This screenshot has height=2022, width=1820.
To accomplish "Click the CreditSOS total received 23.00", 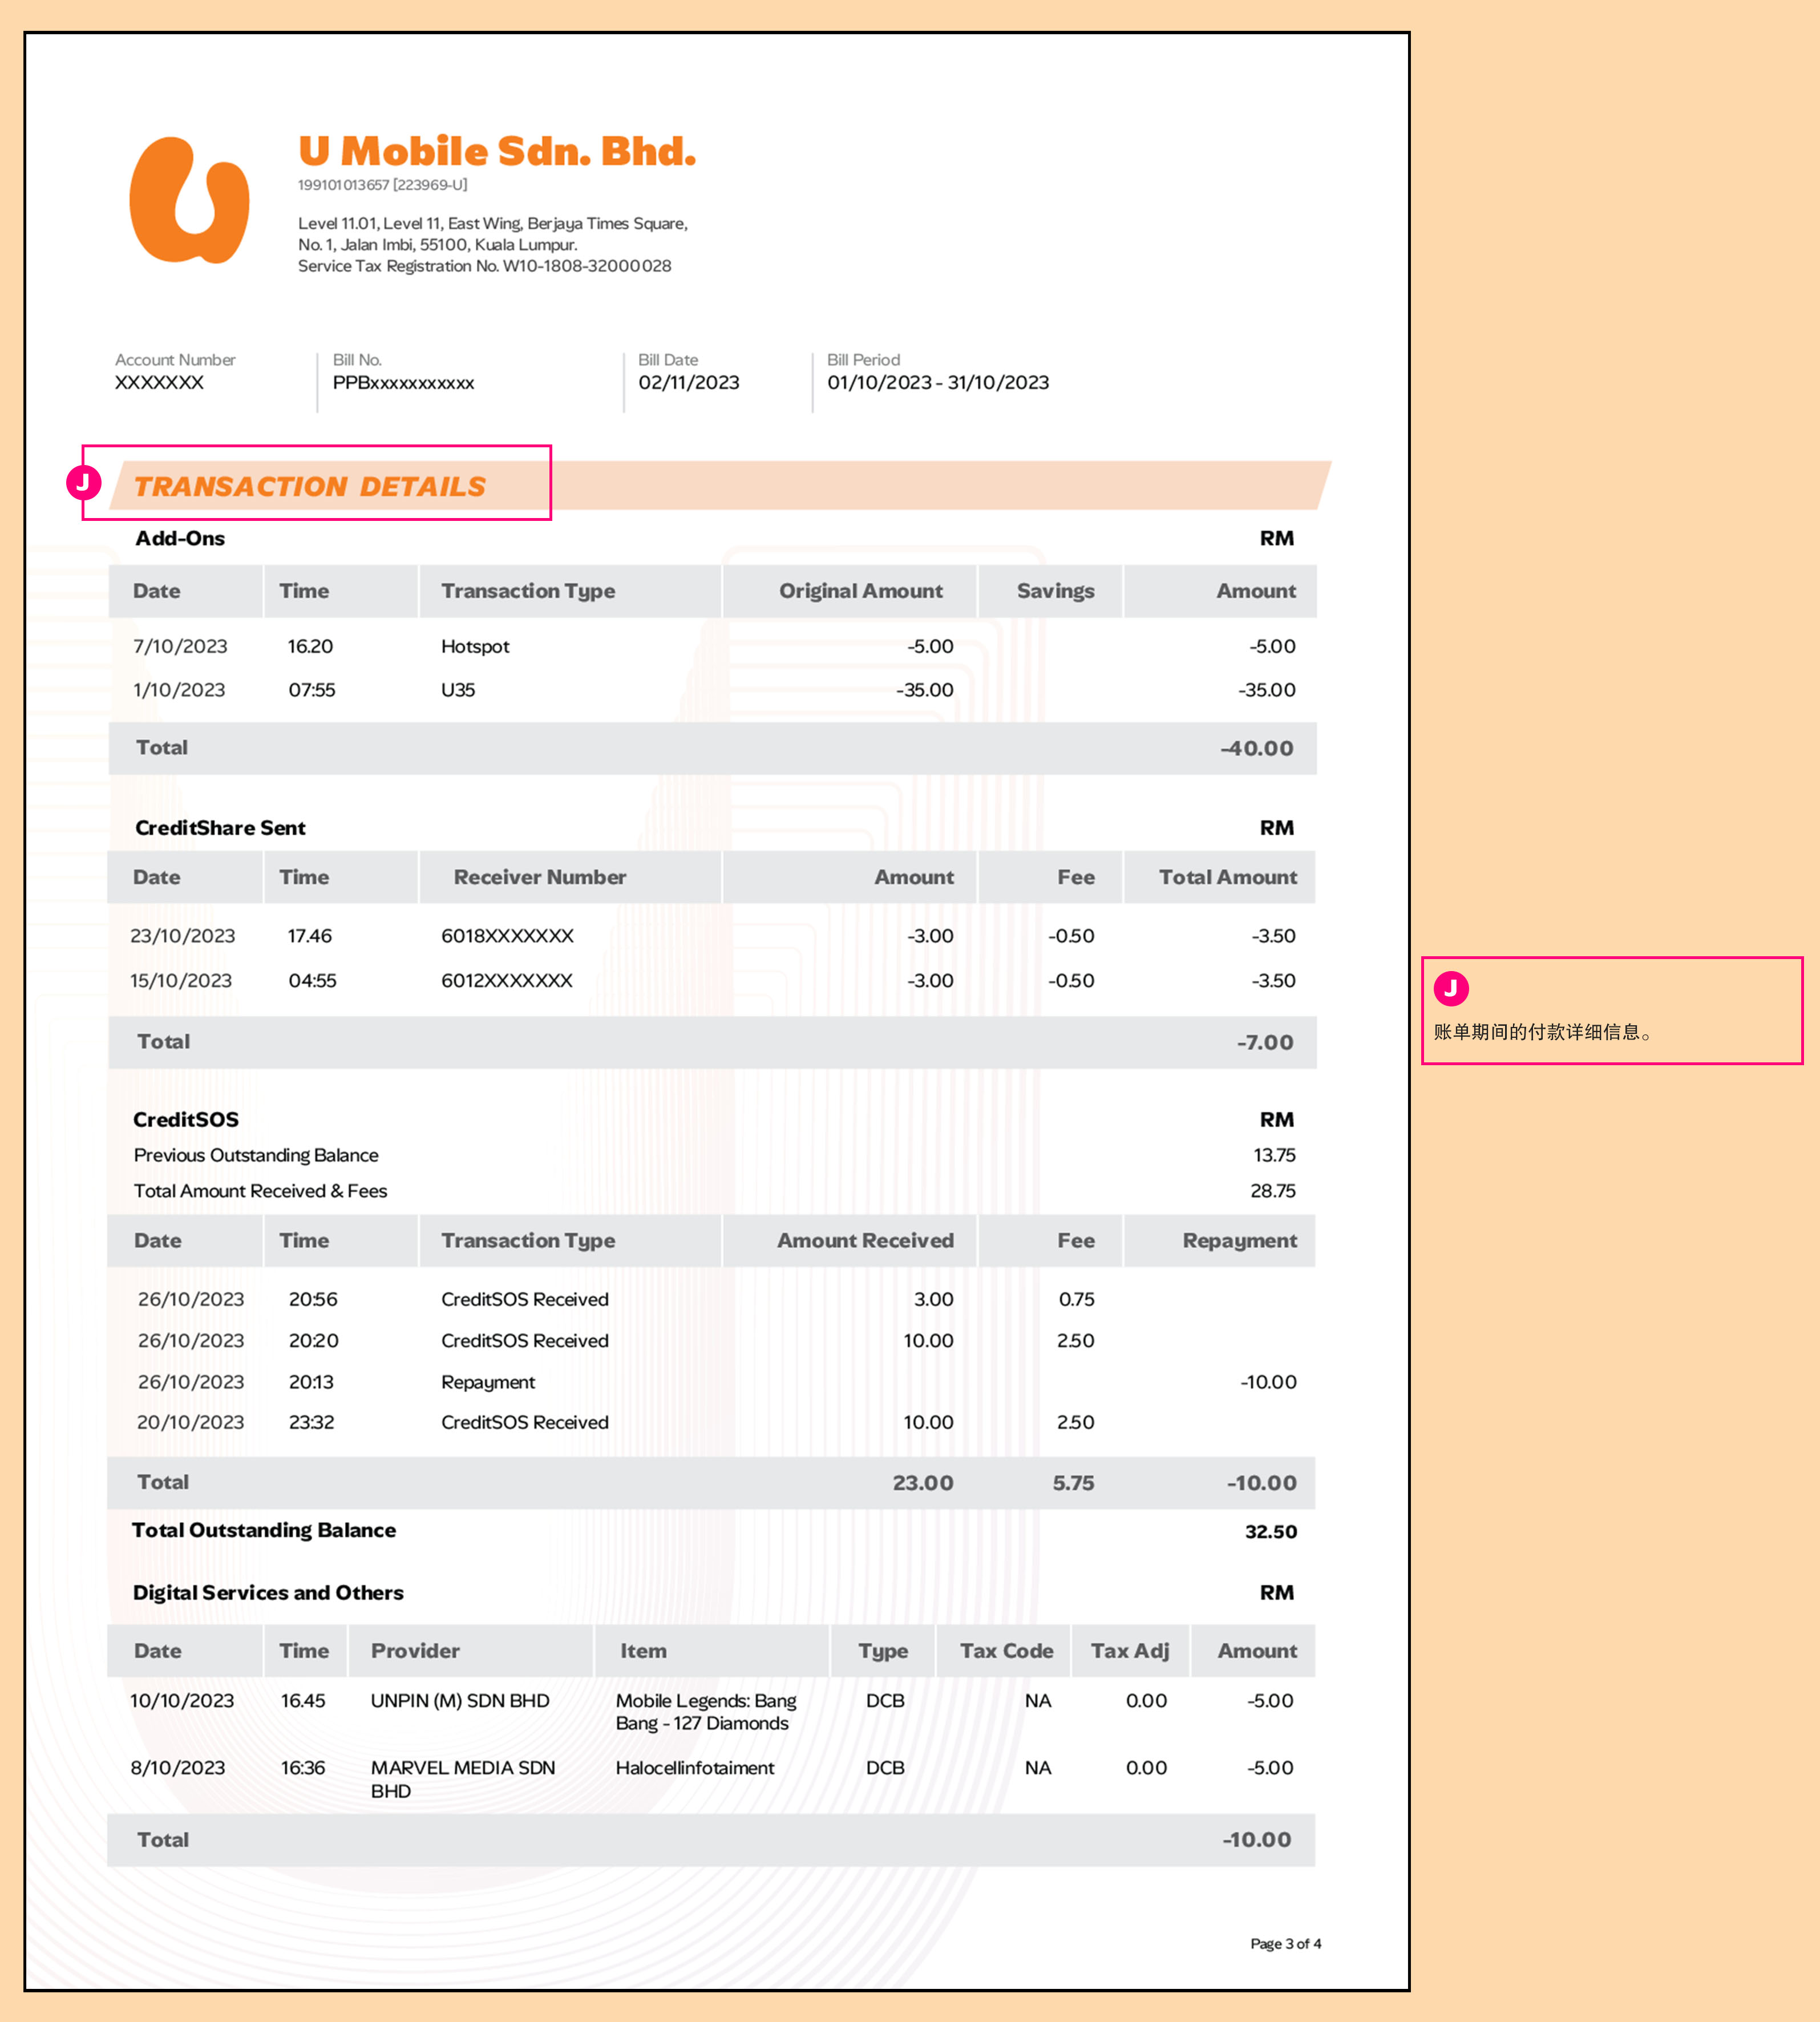I will (923, 1483).
